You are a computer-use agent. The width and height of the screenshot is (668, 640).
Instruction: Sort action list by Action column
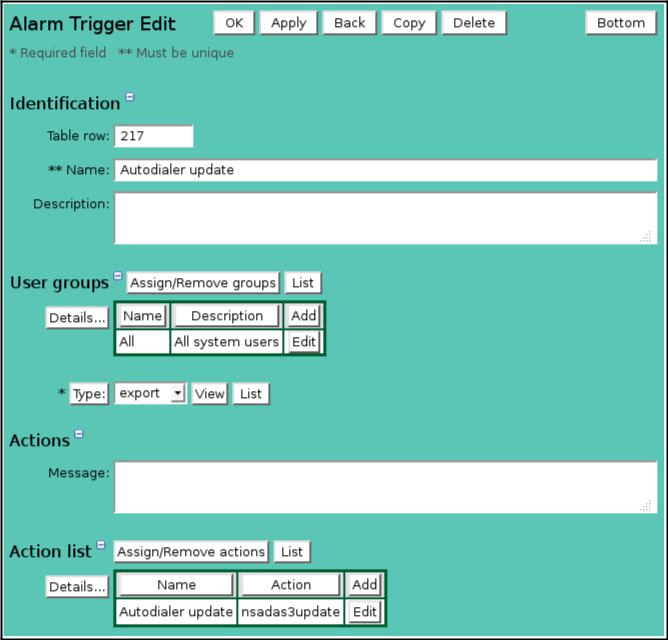291,585
